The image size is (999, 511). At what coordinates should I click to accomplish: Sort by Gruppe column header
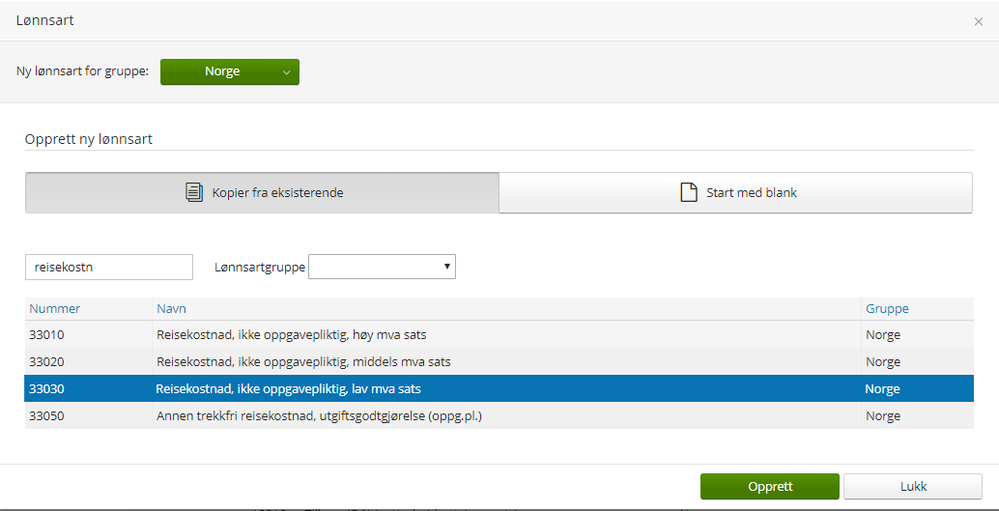click(887, 309)
